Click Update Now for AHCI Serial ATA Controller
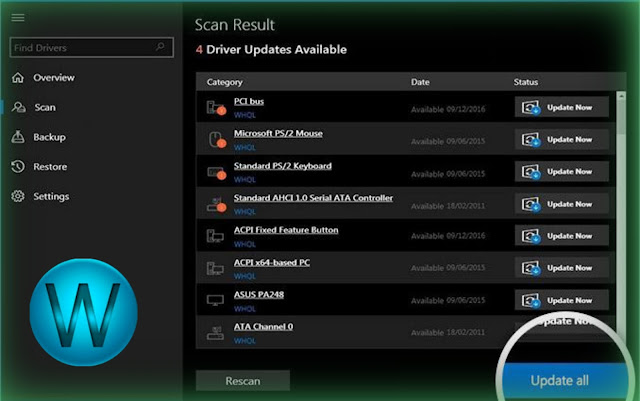Viewport: 640px width, 401px height. 562,204
